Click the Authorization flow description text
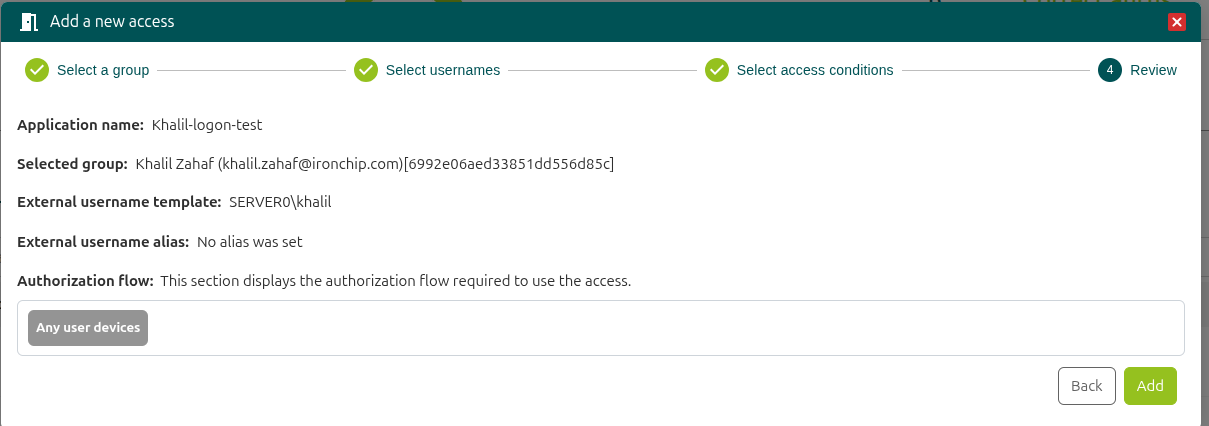Viewport: 1209px width, 426px height. coord(395,281)
